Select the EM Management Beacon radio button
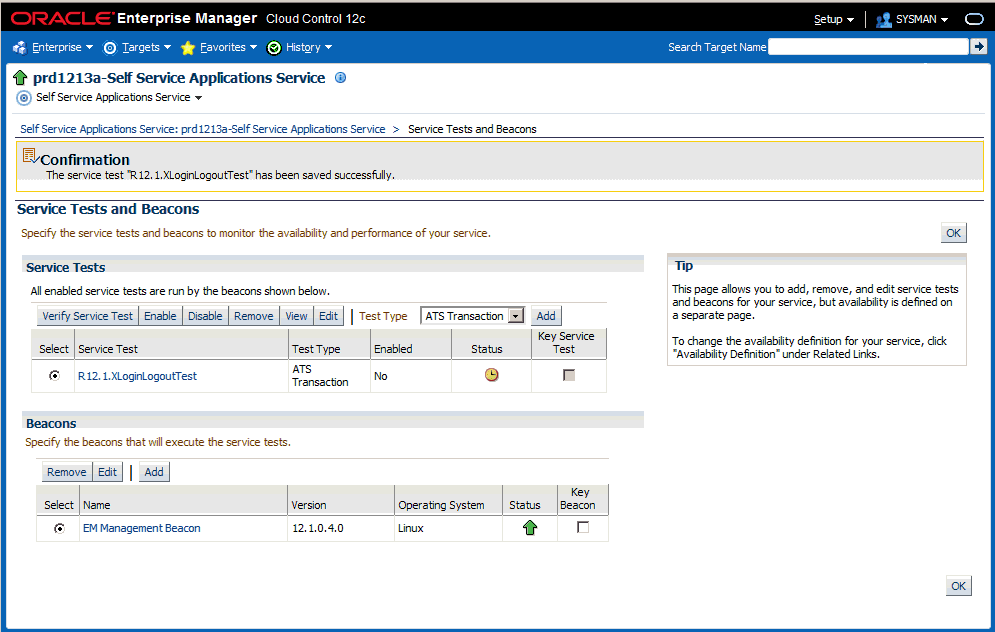Screen dimensions: 995x632 click(x=59, y=528)
